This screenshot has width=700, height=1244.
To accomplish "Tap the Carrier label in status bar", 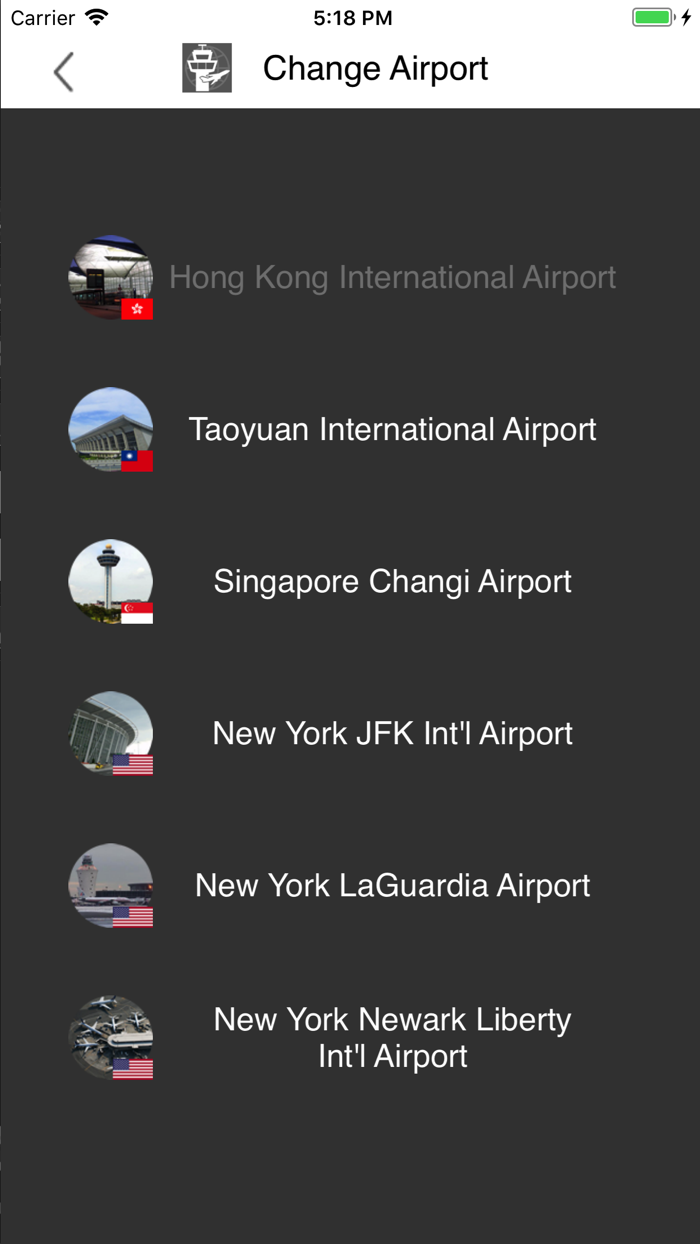I will (x=43, y=18).
